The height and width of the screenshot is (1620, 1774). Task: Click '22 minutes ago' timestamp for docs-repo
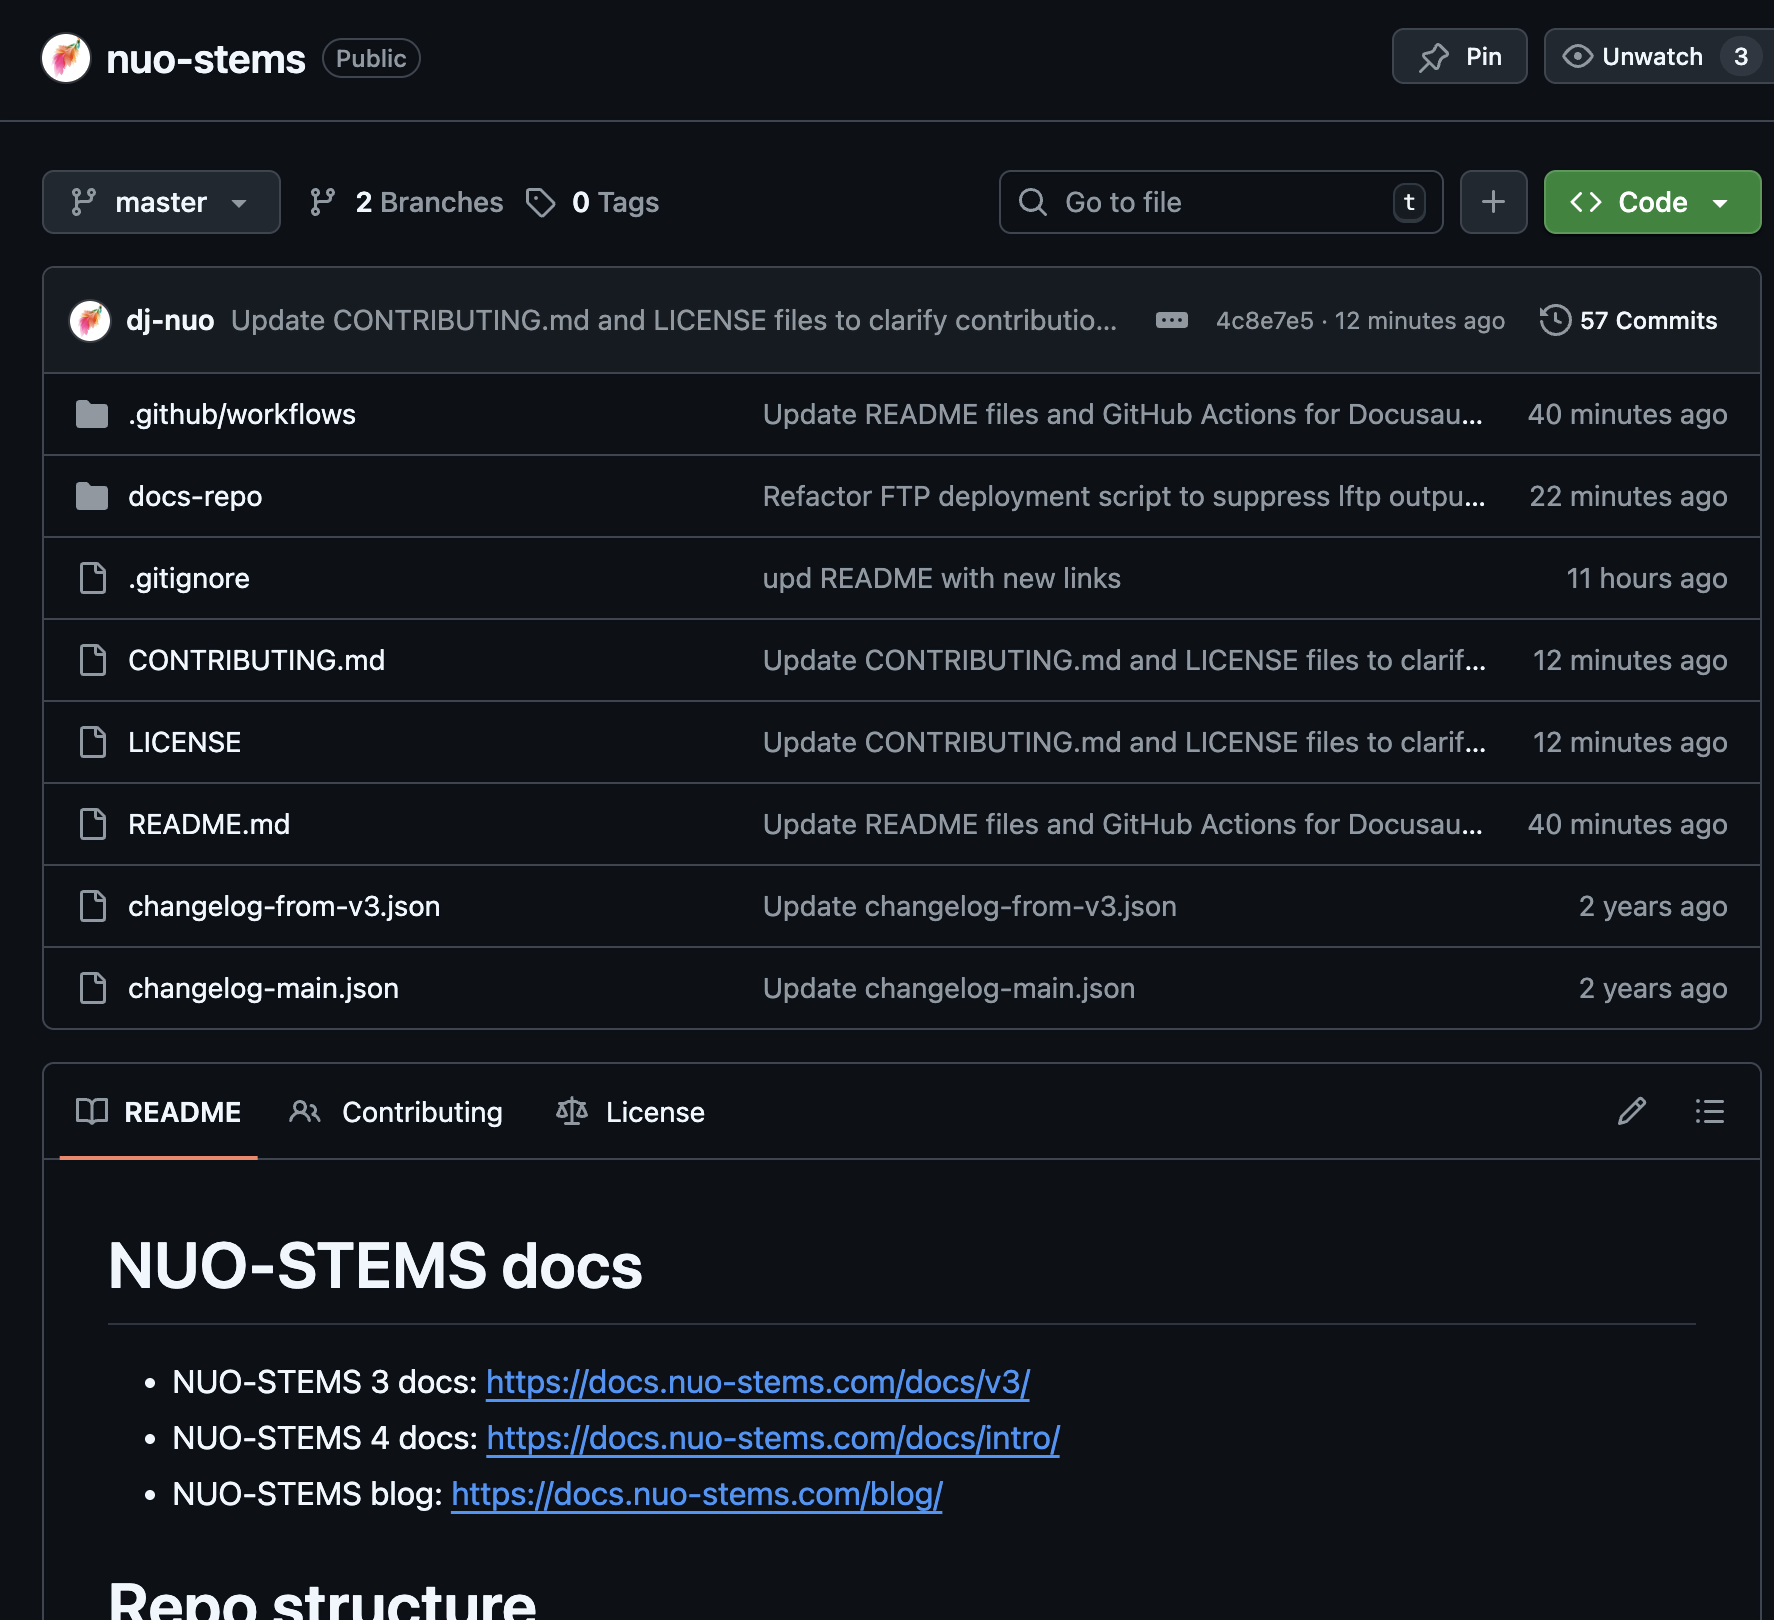pyautogui.click(x=1628, y=496)
